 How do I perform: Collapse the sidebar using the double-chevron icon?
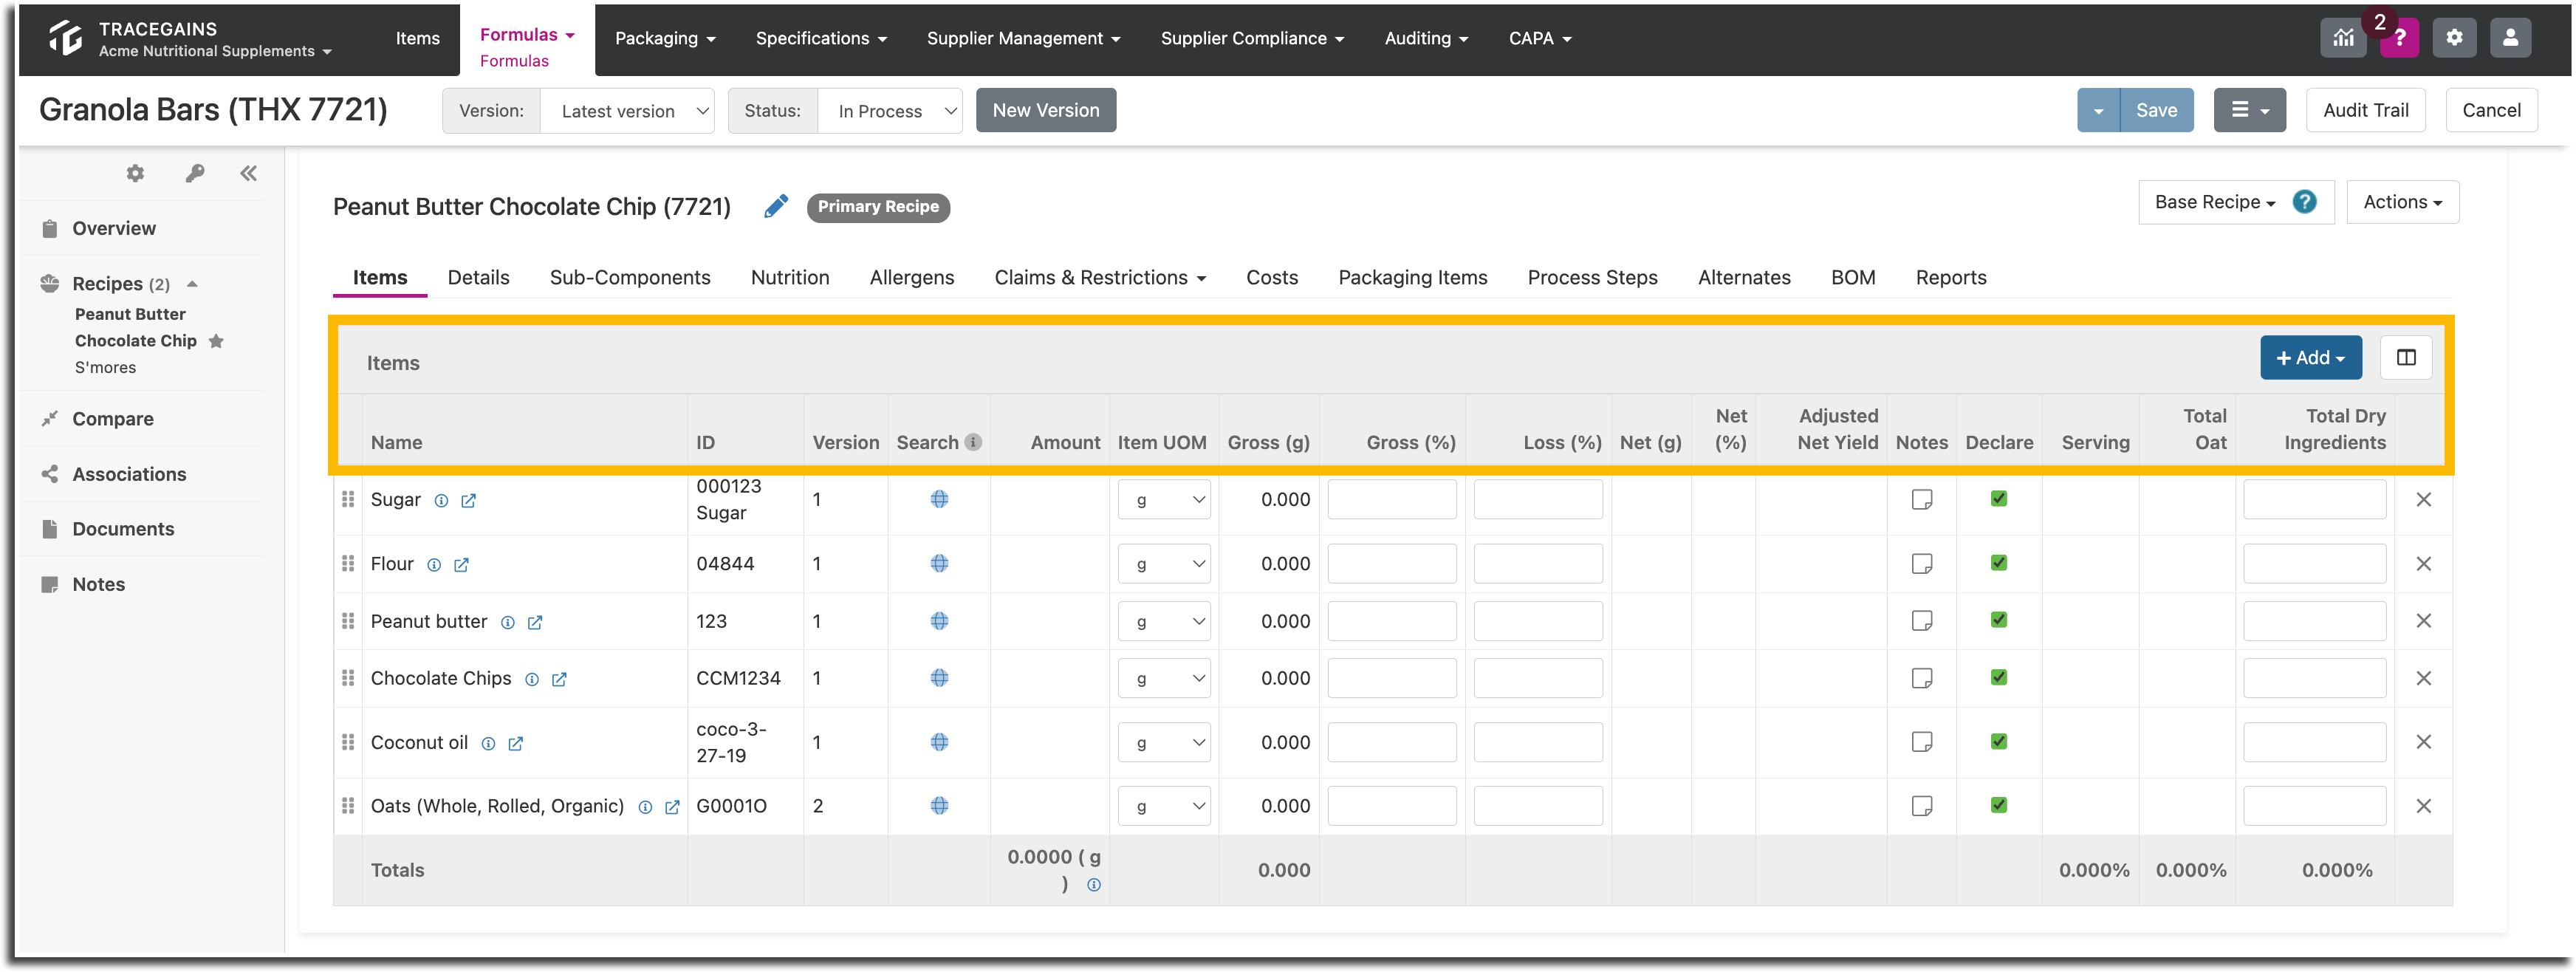pyautogui.click(x=248, y=173)
